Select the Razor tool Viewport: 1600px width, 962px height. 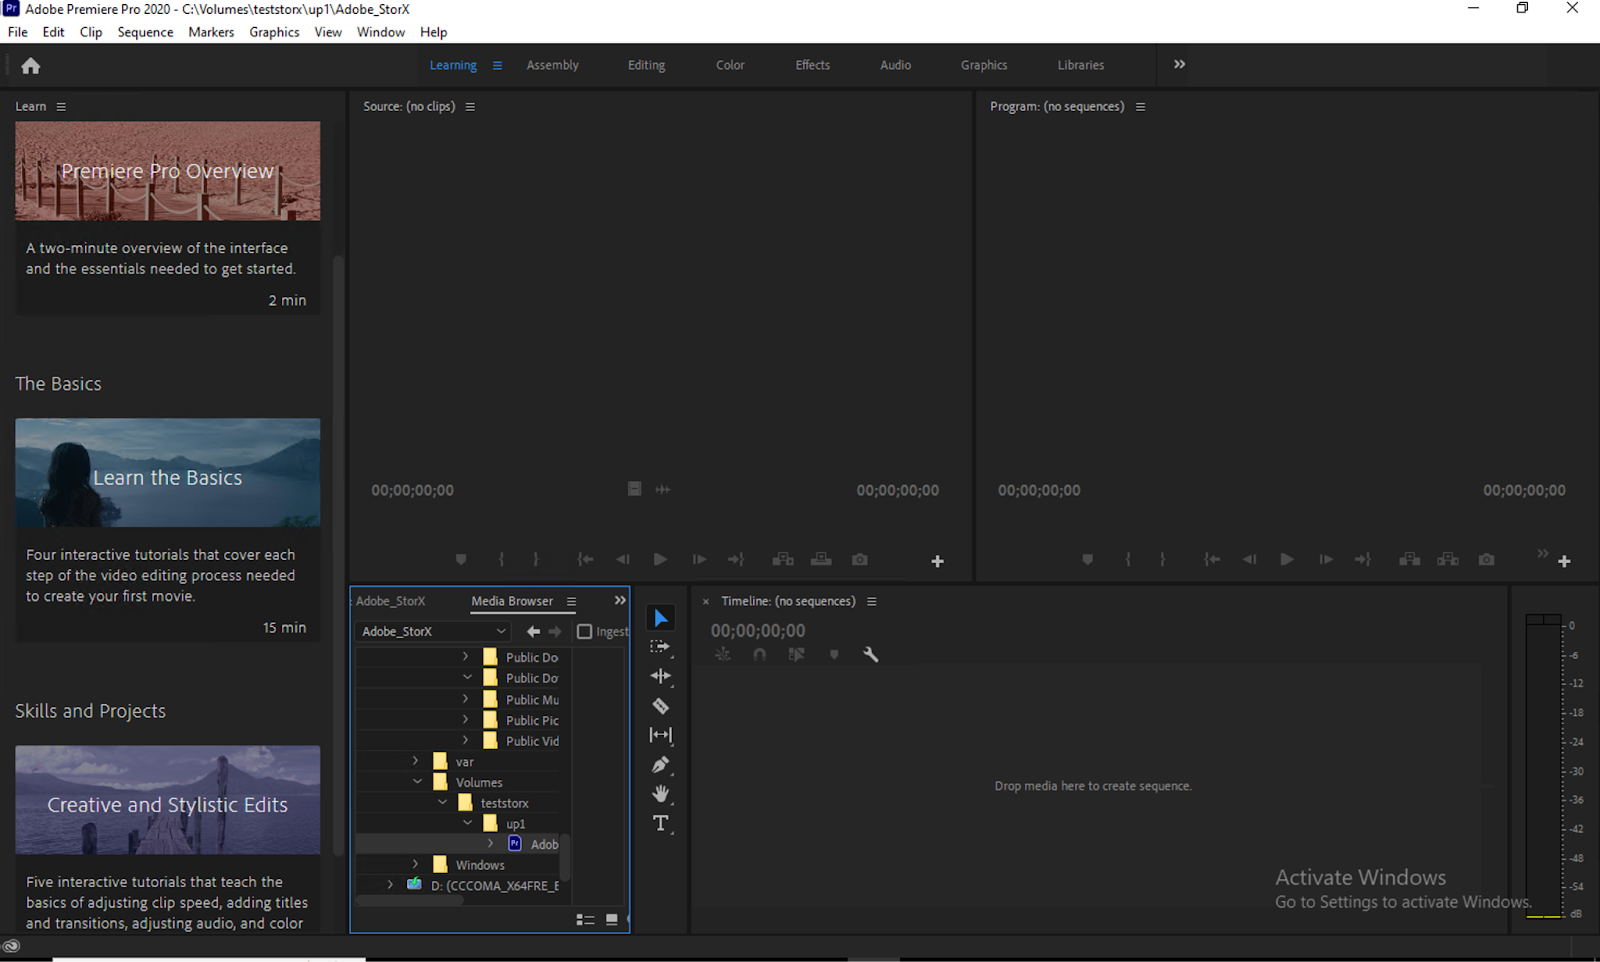660,706
